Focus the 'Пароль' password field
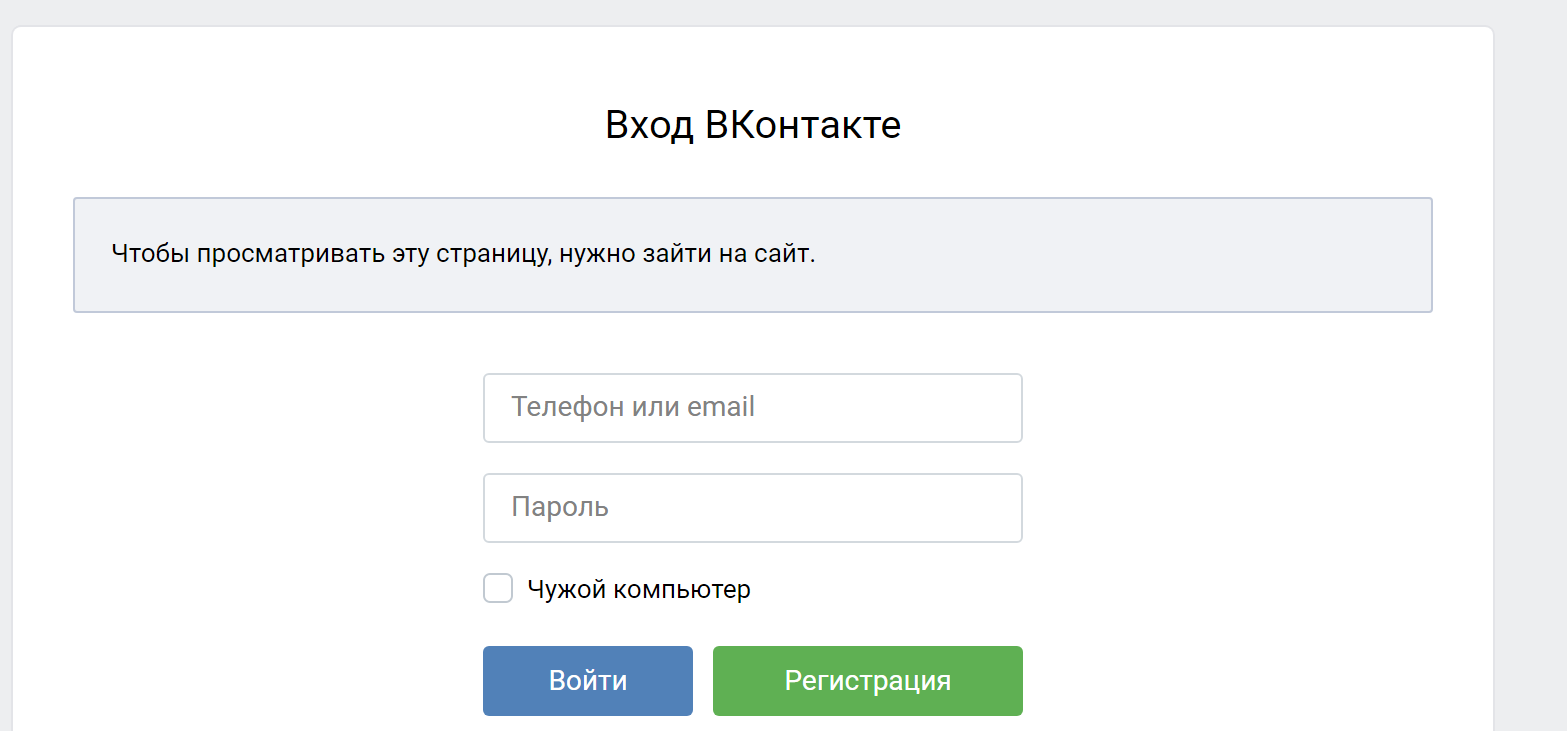This screenshot has height=731, width=1567. (x=752, y=508)
